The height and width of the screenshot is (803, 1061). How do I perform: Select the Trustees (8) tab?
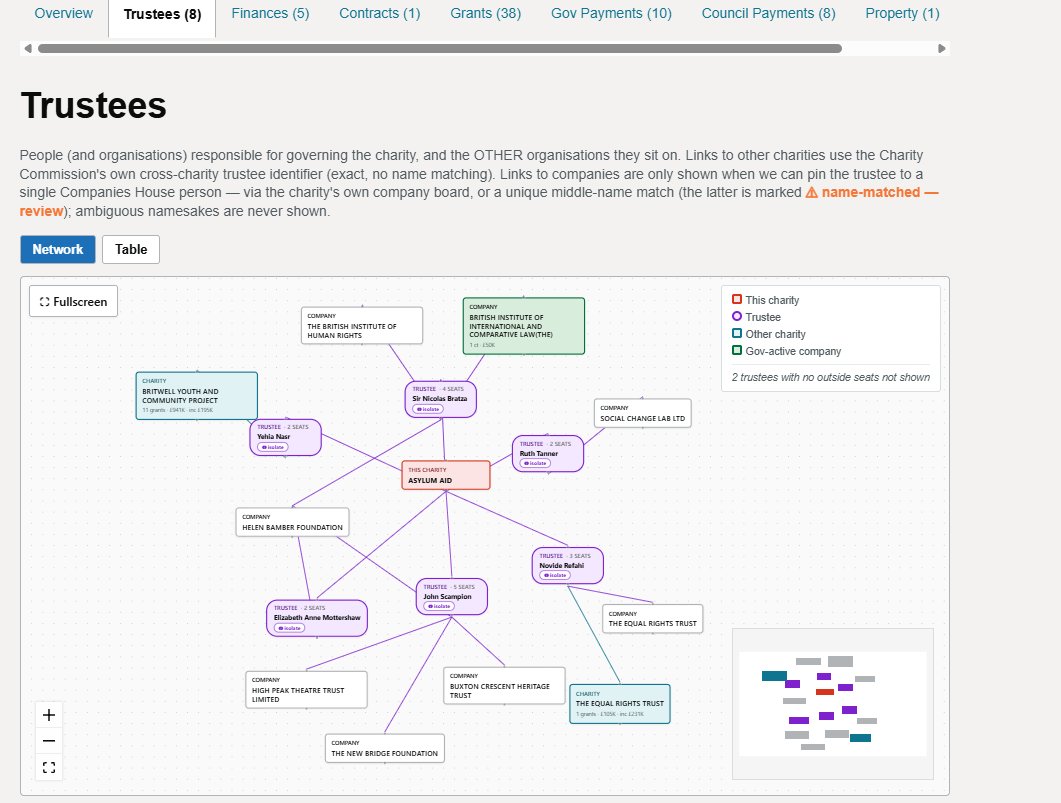pos(162,14)
